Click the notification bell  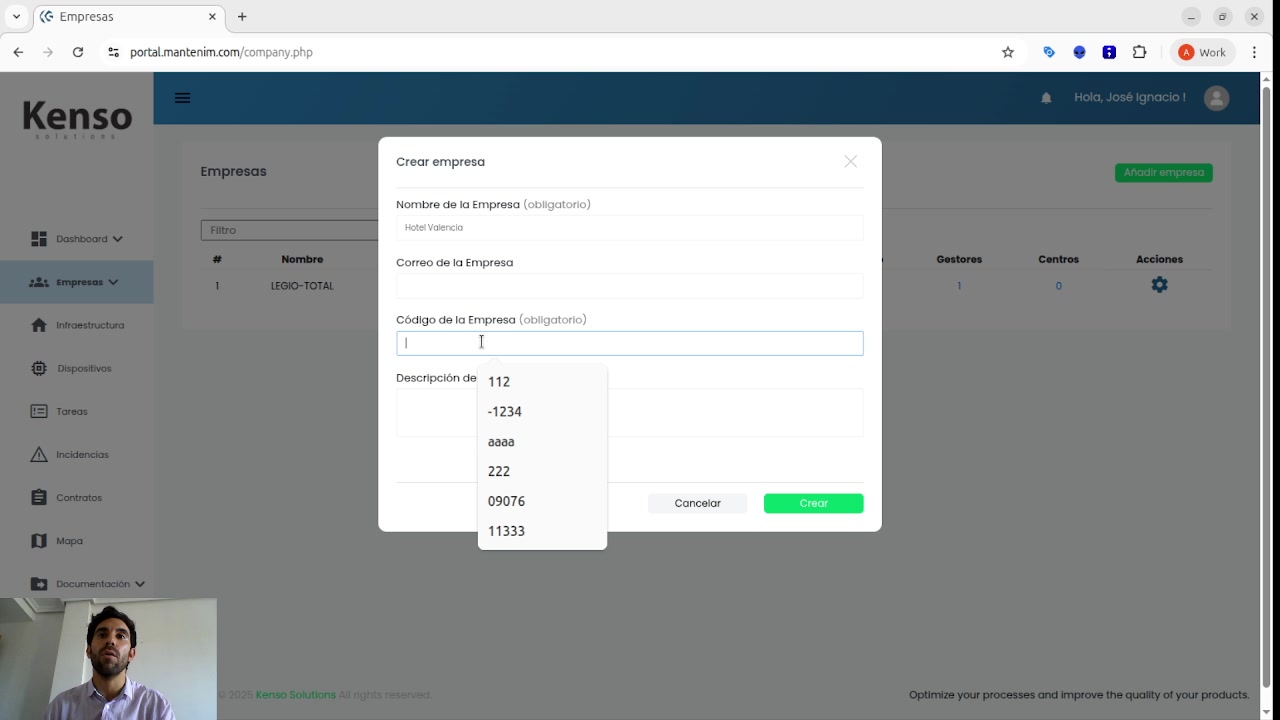tap(1045, 97)
